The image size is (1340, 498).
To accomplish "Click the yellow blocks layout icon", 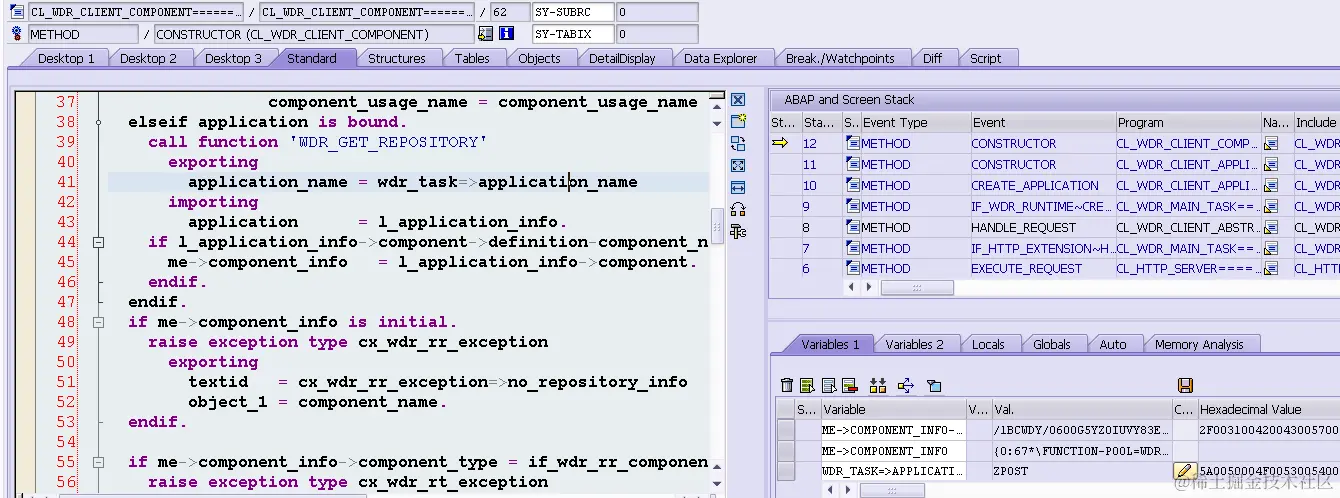I will [878, 385].
